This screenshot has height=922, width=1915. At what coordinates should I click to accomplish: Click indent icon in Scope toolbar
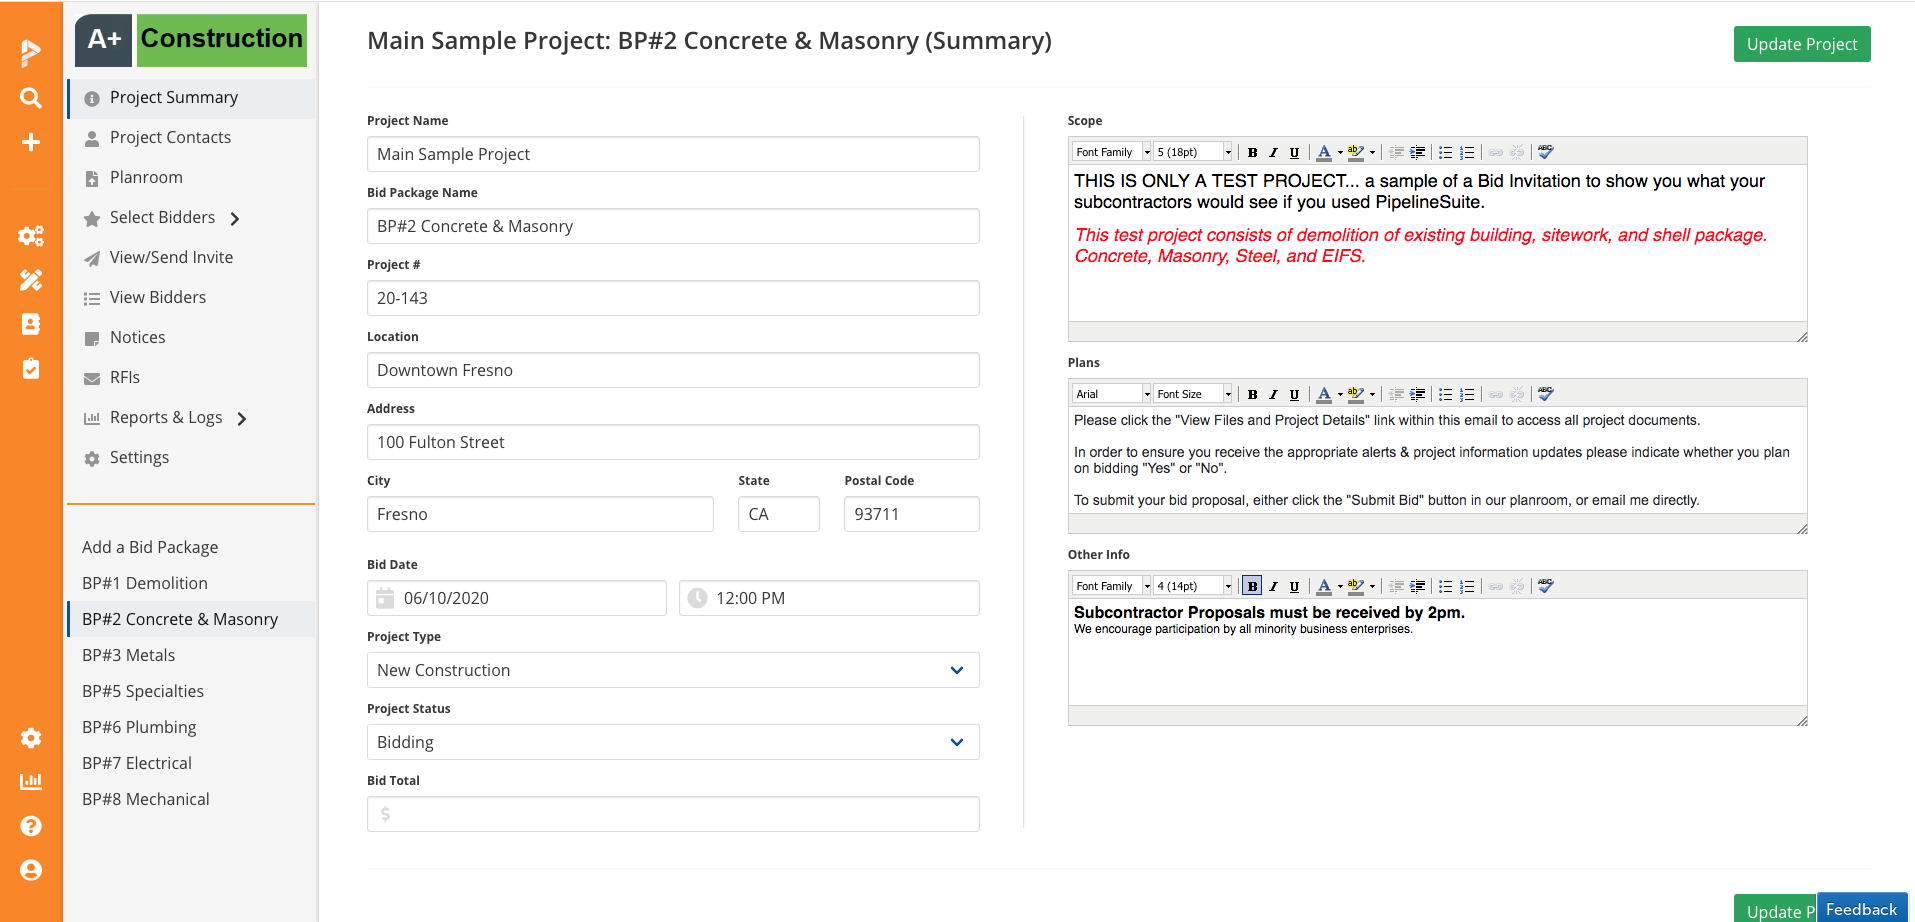[1417, 153]
